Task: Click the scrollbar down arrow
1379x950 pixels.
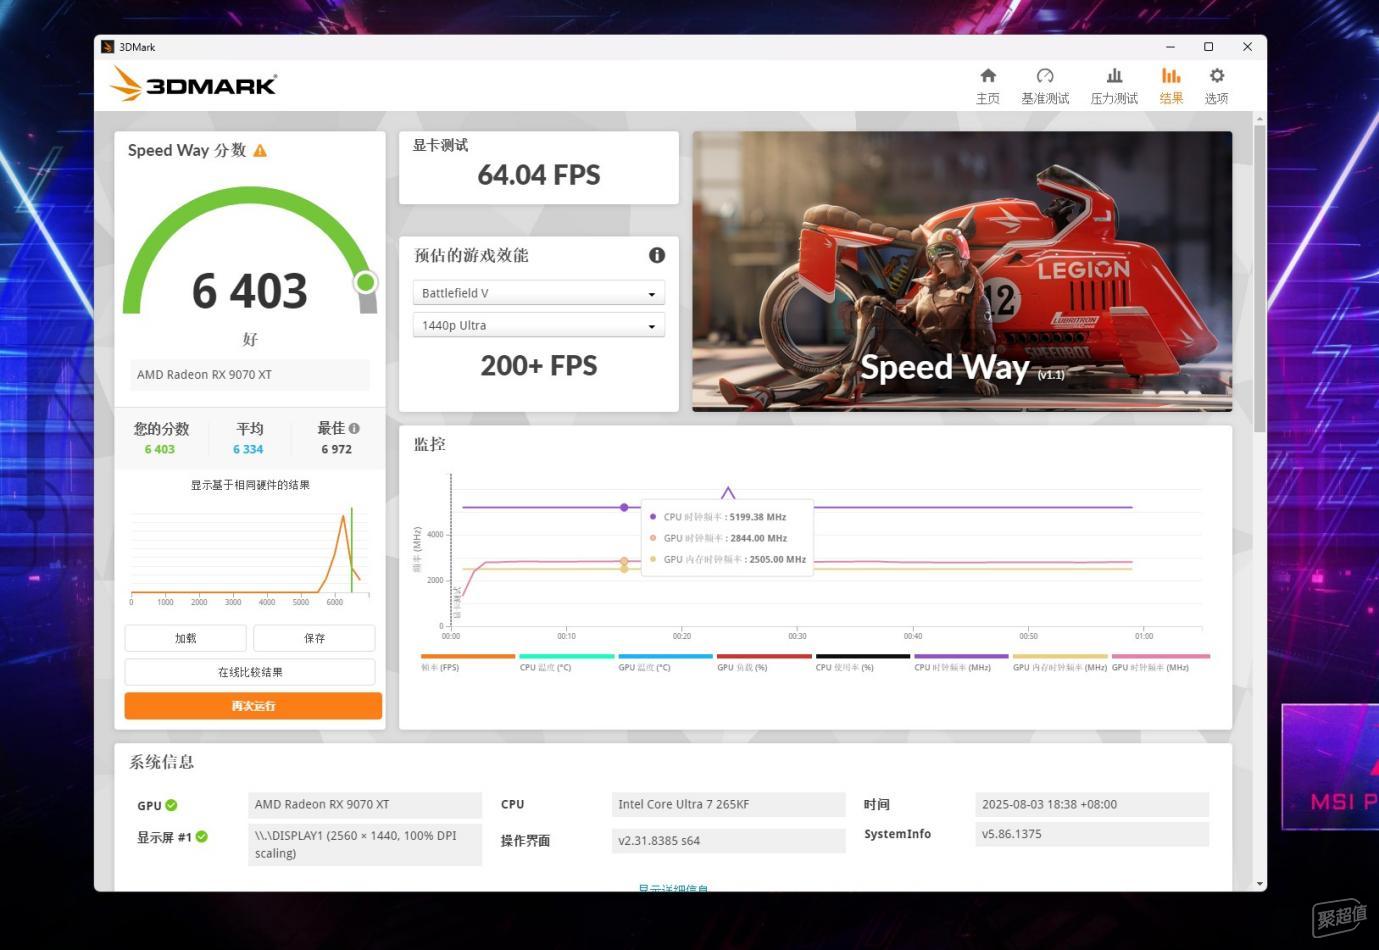Action: pyautogui.click(x=1260, y=884)
